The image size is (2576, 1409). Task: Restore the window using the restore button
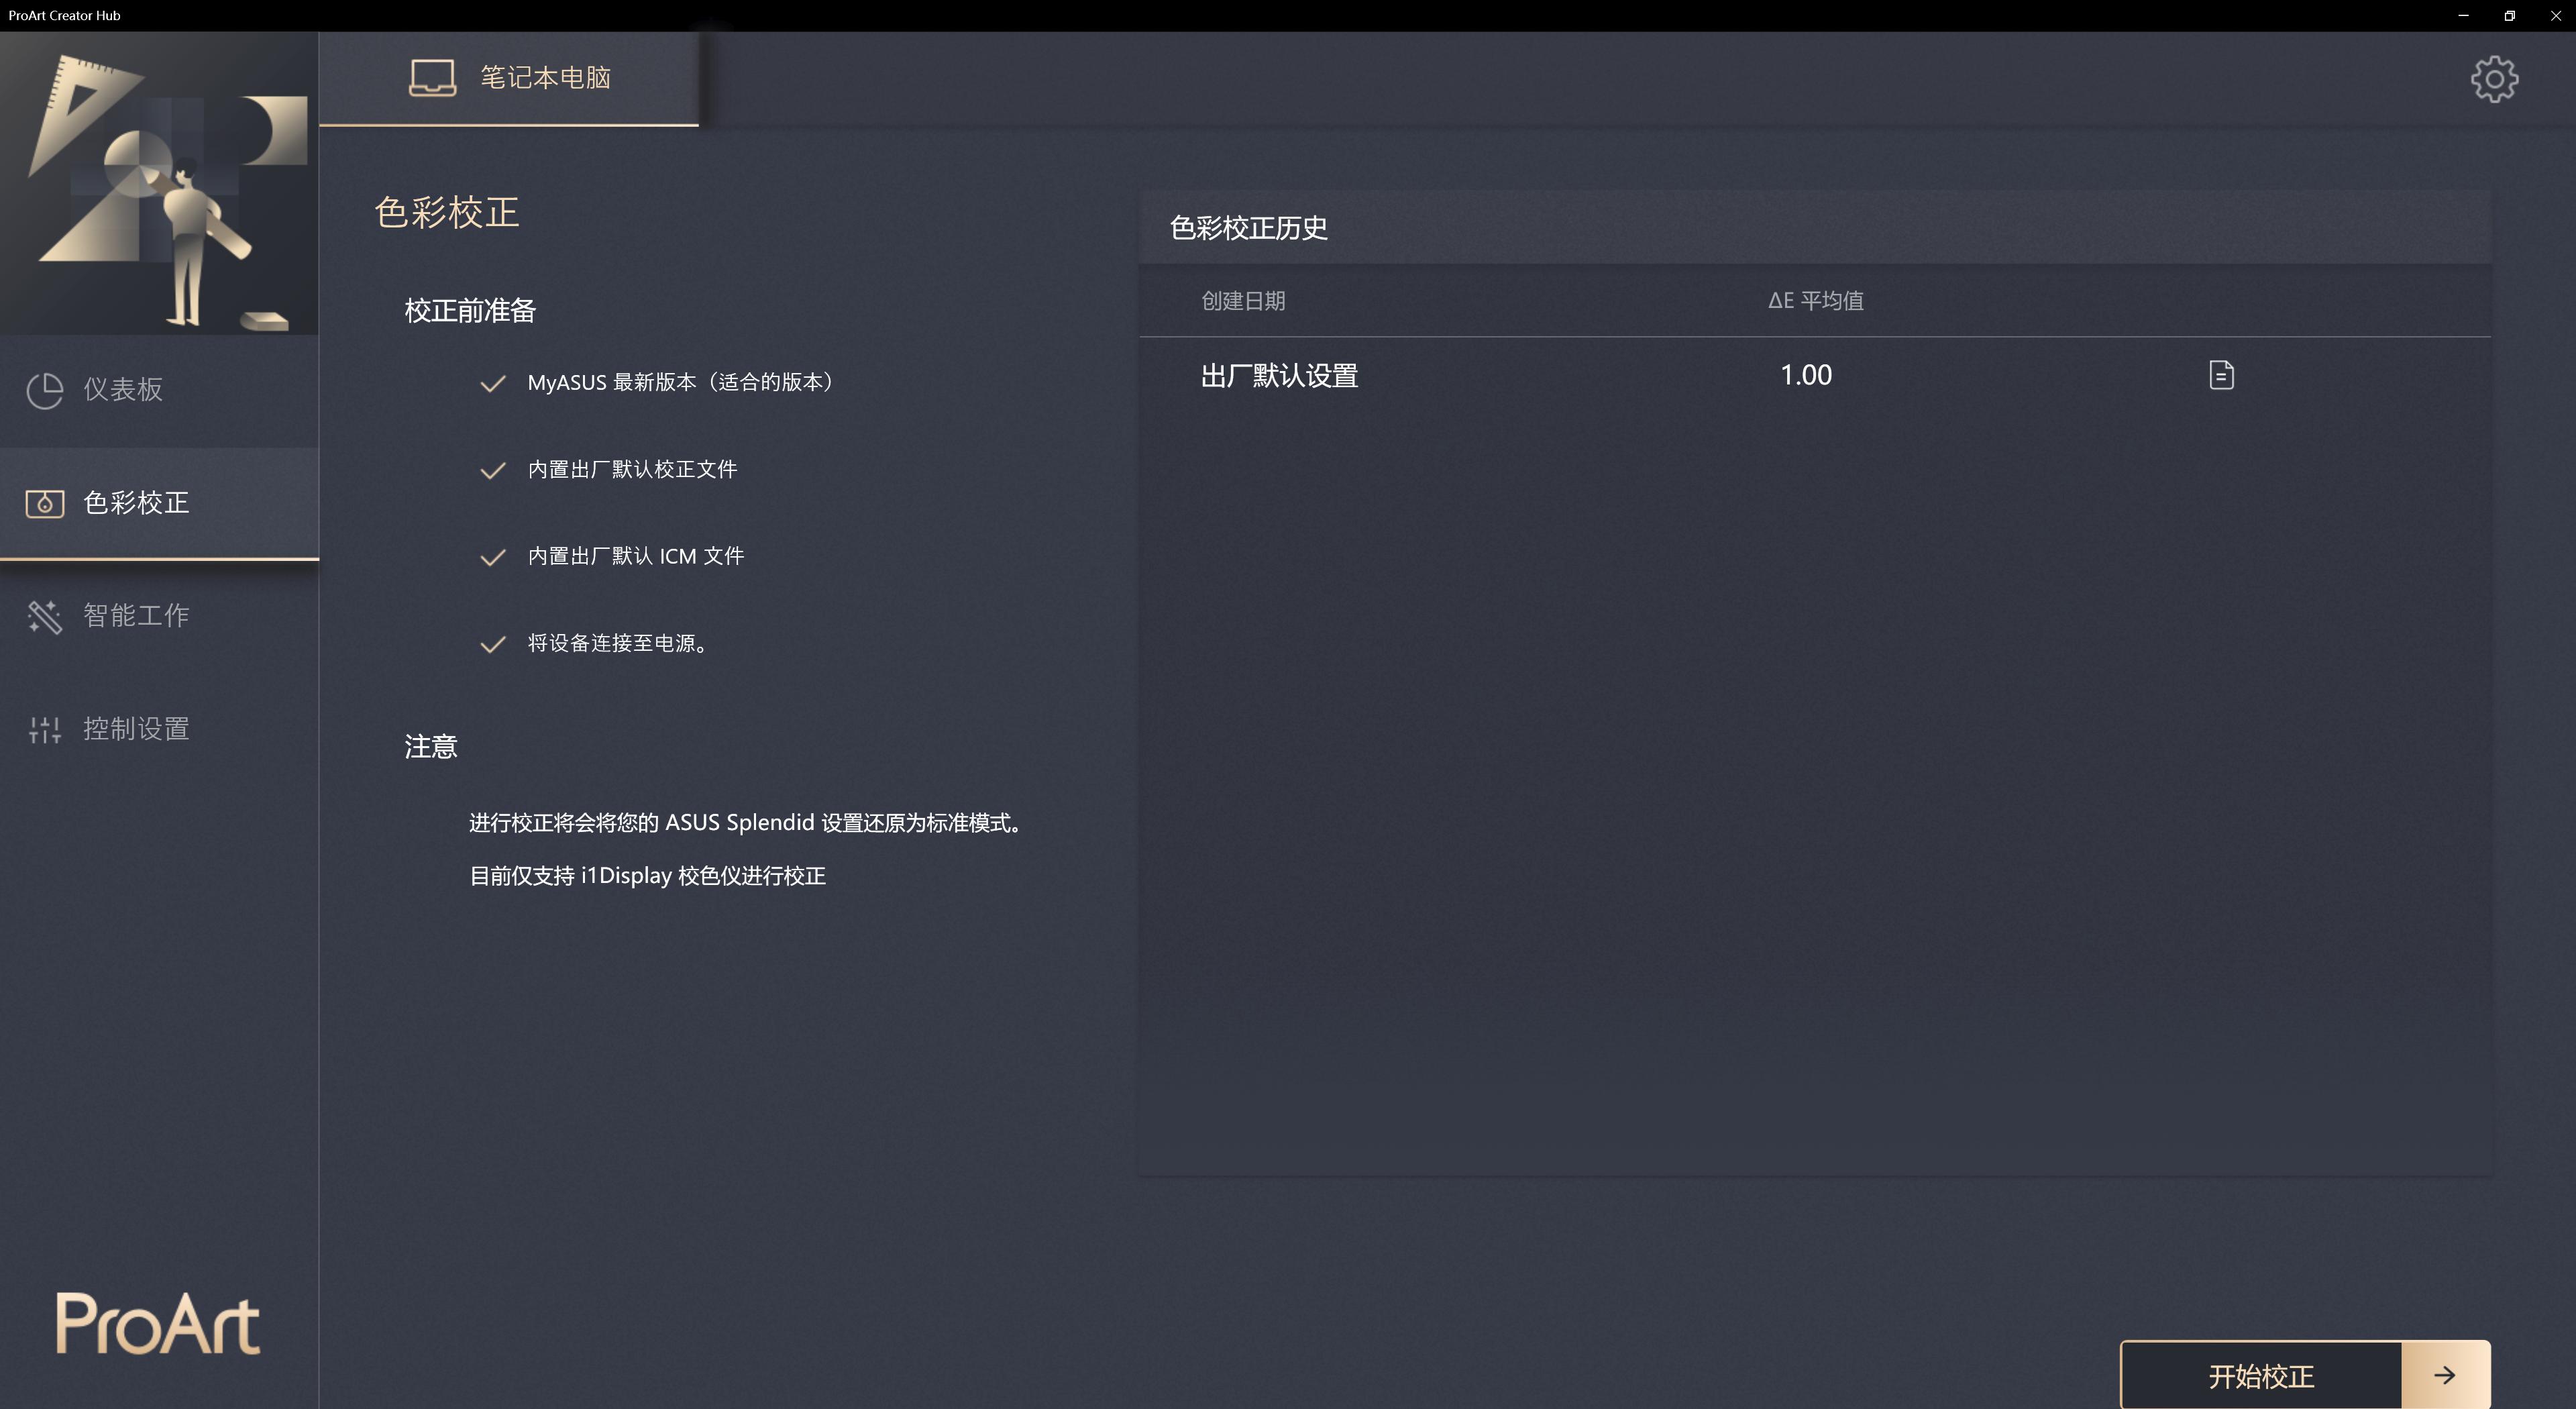(2509, 15)
